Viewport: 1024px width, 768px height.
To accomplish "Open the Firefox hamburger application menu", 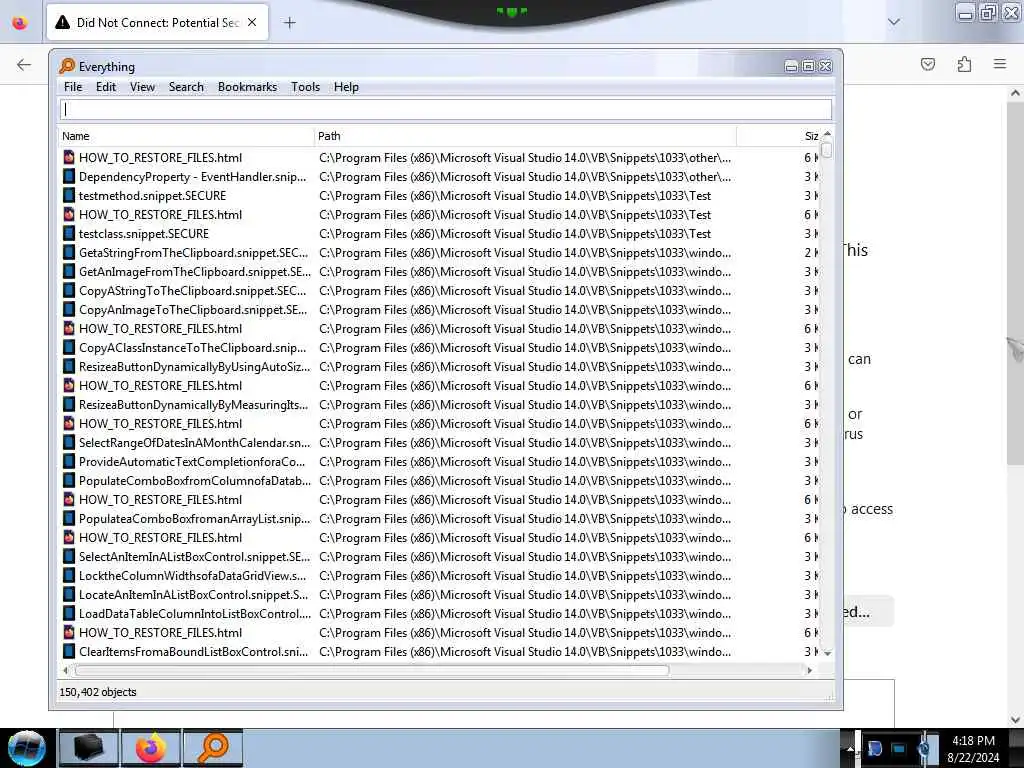I will tap(999, 64).
